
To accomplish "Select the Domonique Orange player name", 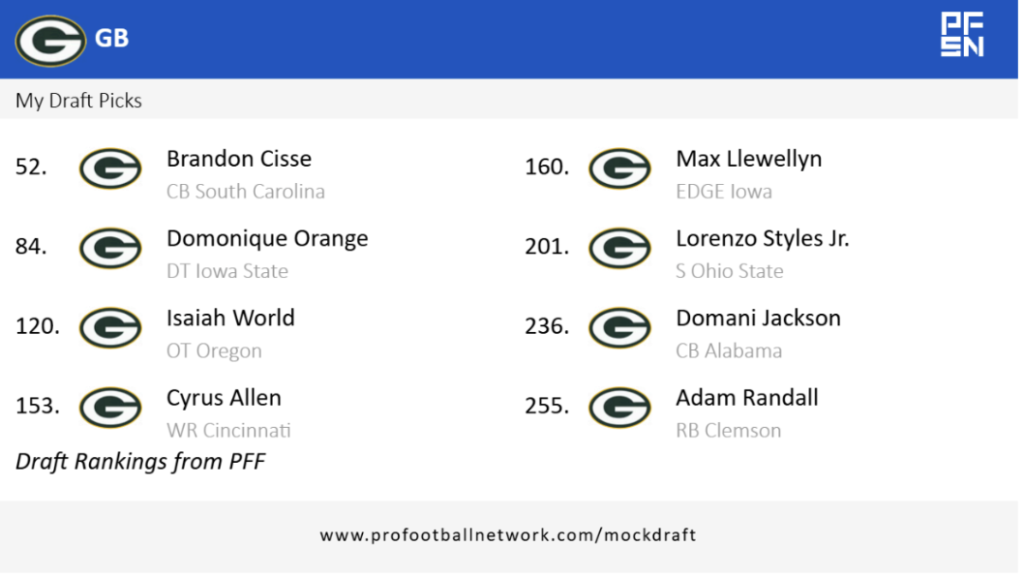I will [267, 239].
